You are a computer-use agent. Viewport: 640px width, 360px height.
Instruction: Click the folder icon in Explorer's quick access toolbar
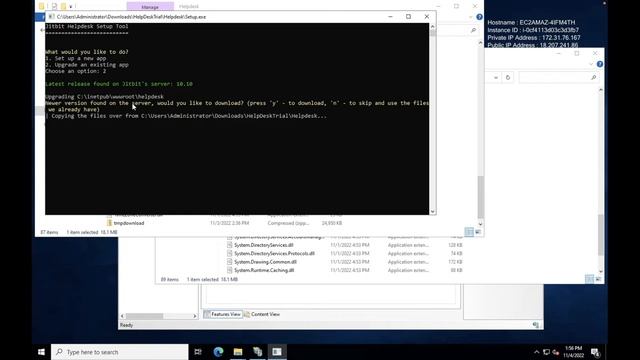click(x=42, y=6)
